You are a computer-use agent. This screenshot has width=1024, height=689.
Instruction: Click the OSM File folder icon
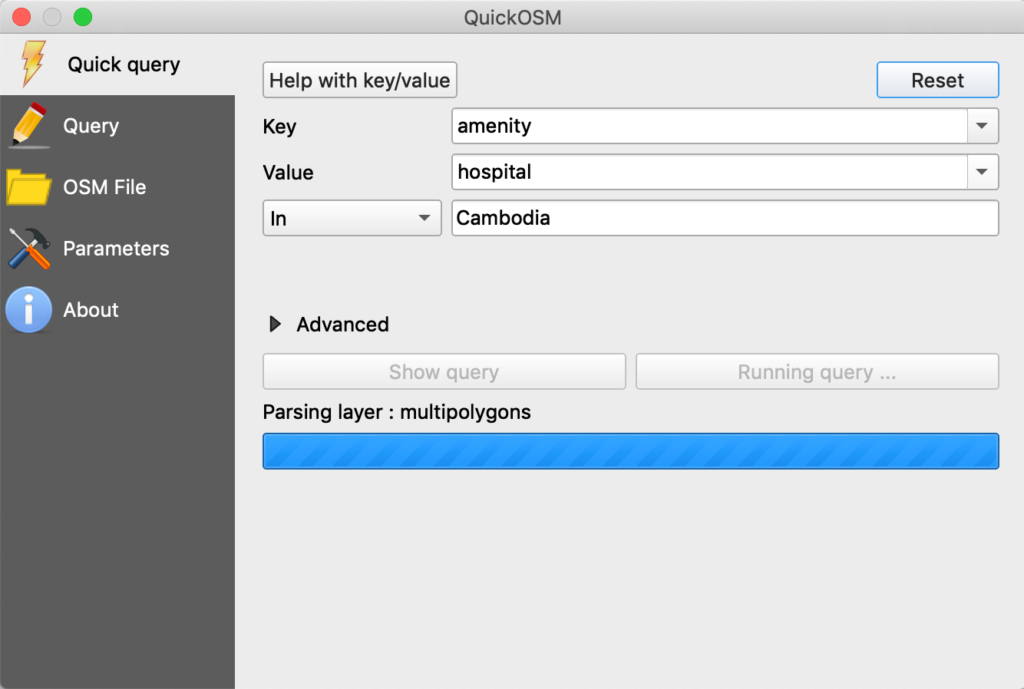coord(29,187)
